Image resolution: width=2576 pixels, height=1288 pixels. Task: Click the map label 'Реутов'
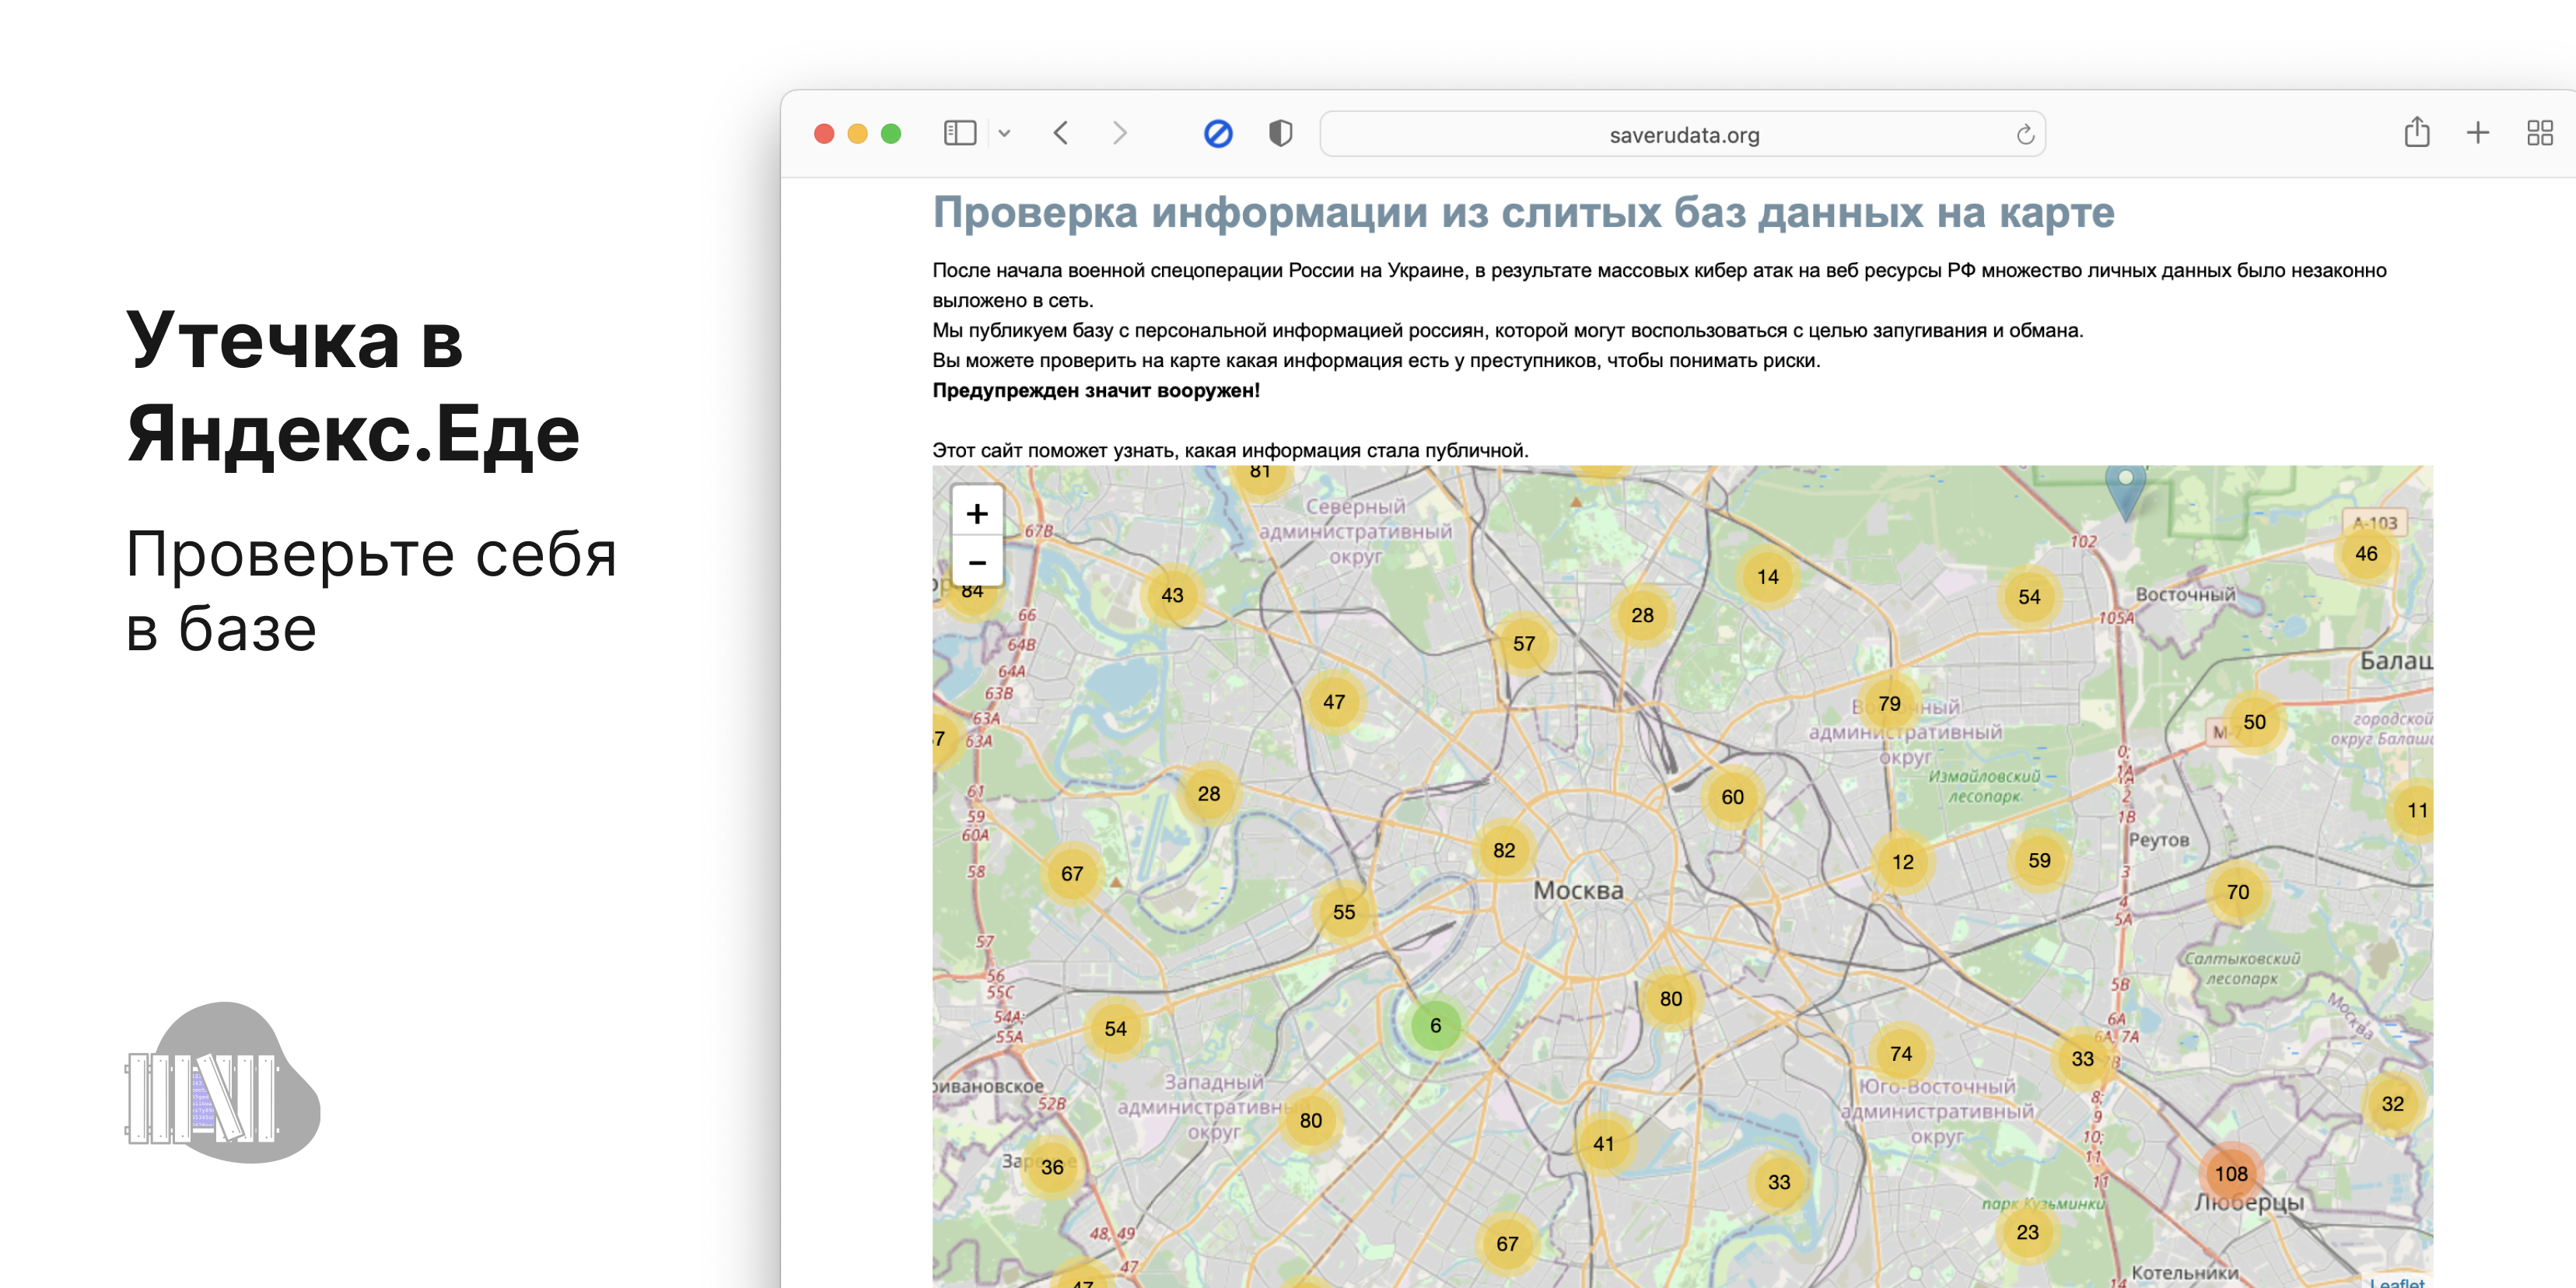pos(2158,840)
